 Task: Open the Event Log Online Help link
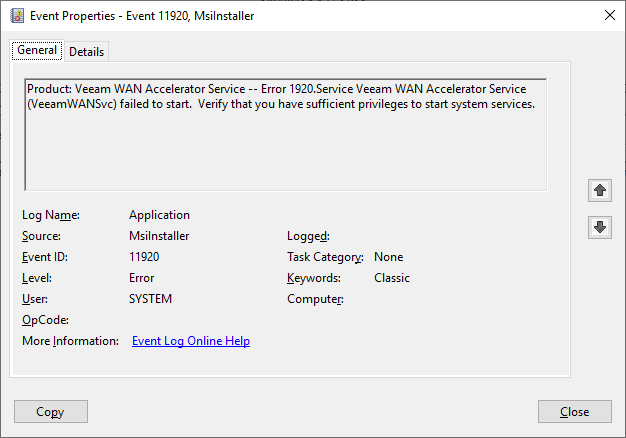click(191, 341)
